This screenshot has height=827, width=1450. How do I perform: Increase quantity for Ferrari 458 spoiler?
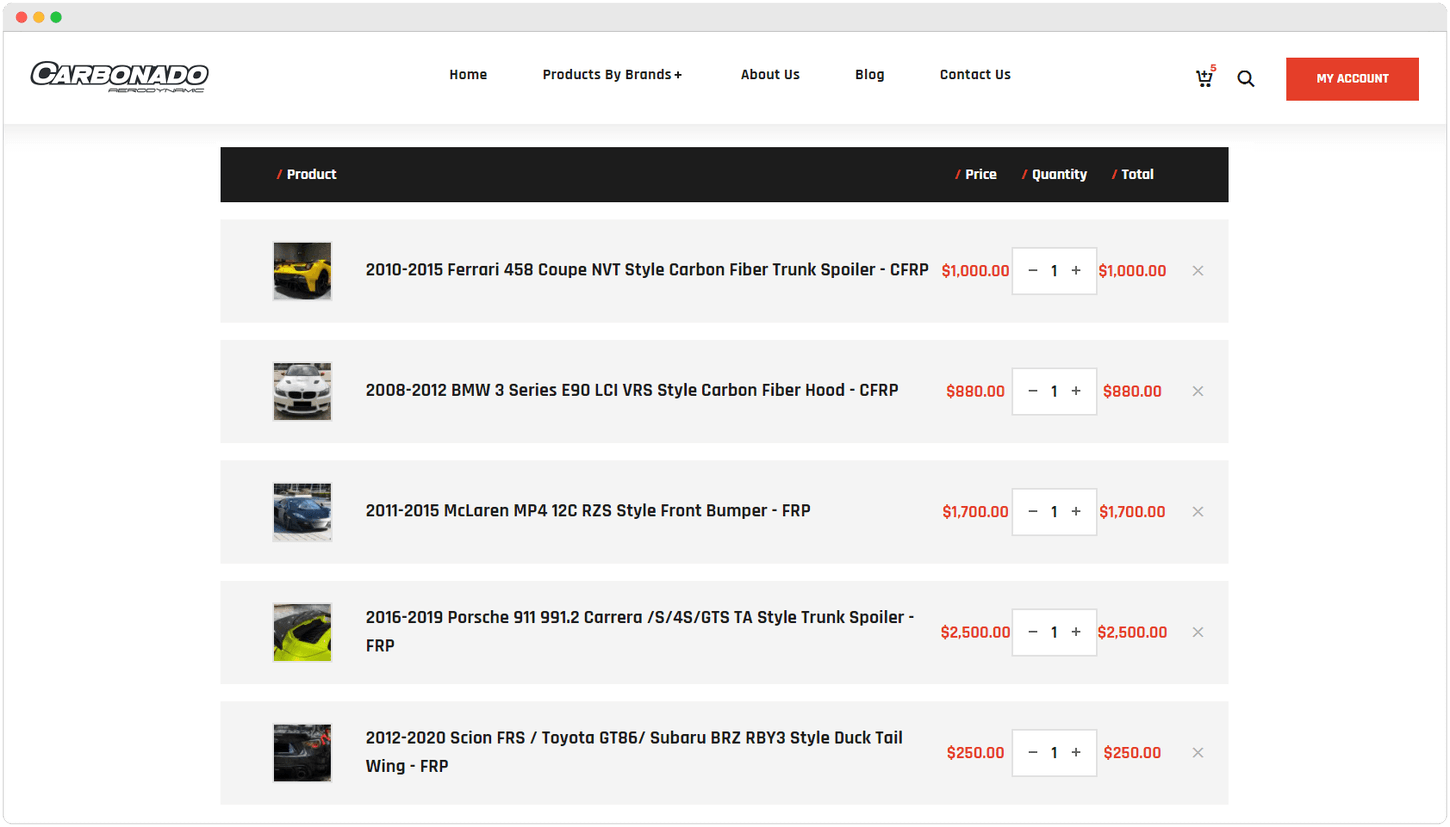(1076, 271)
